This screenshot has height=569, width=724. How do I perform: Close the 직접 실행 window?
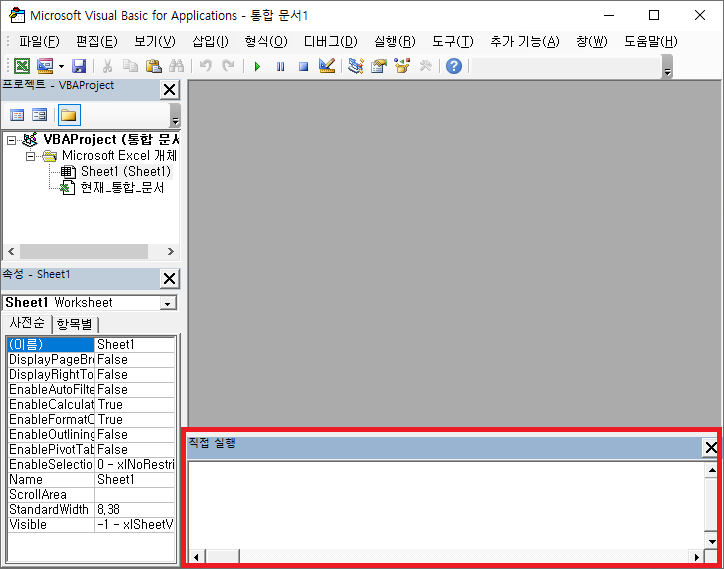point(711,447)
